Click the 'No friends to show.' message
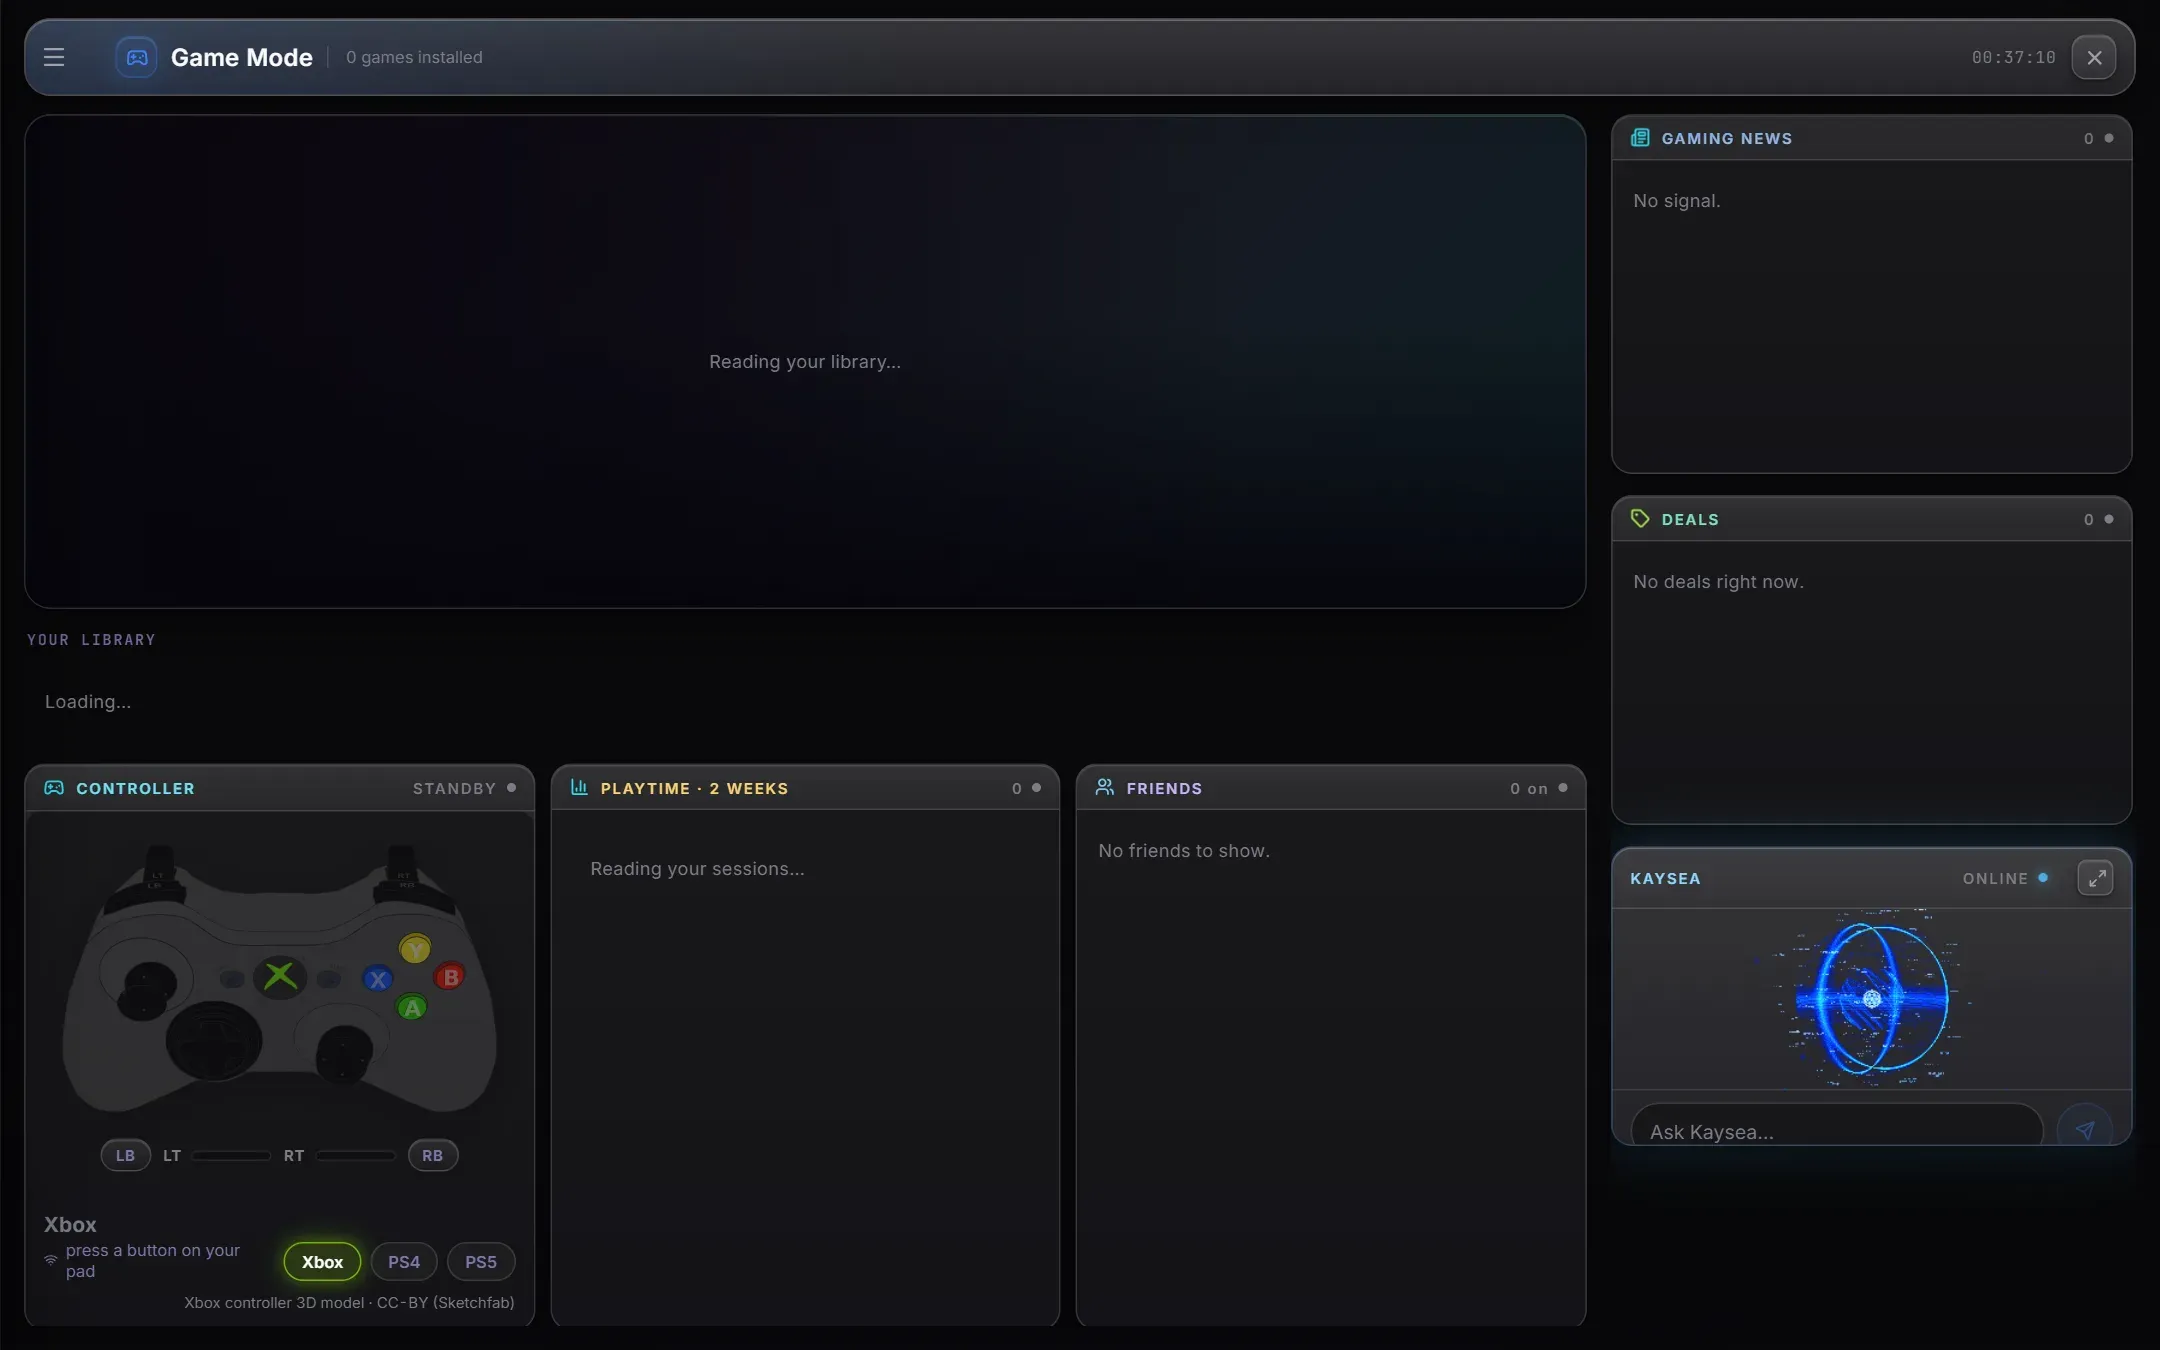2160x1350 pixels. coord(1184,851)
